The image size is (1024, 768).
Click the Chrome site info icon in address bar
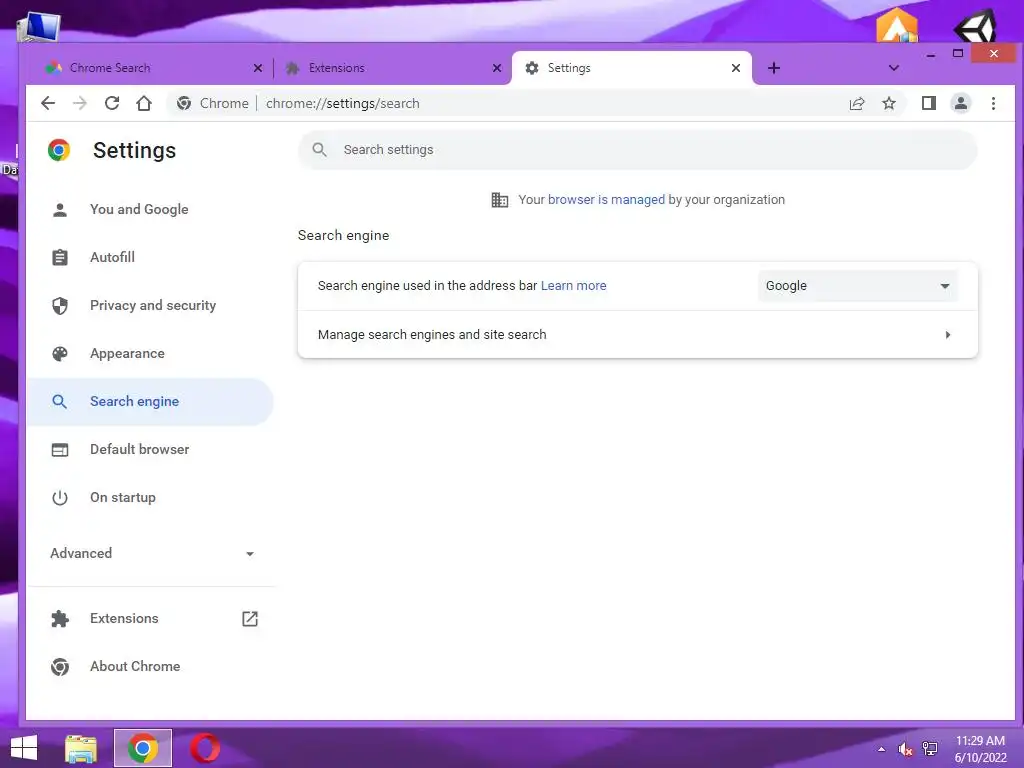coord(184,103)
